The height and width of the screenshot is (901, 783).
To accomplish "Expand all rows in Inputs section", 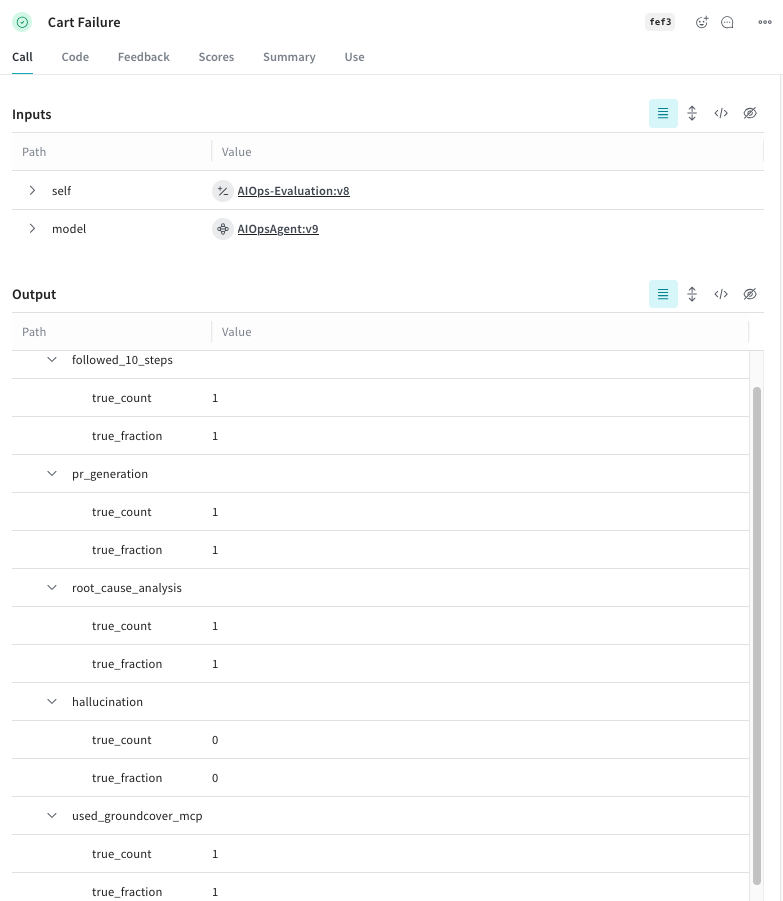I will coord(692,114).
